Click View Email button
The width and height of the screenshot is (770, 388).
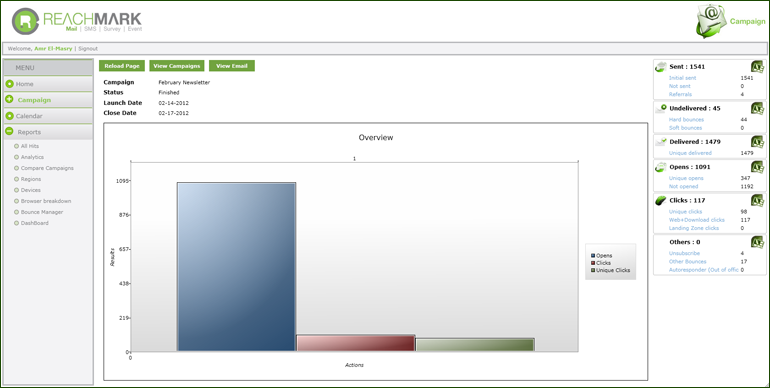point(232,66)
